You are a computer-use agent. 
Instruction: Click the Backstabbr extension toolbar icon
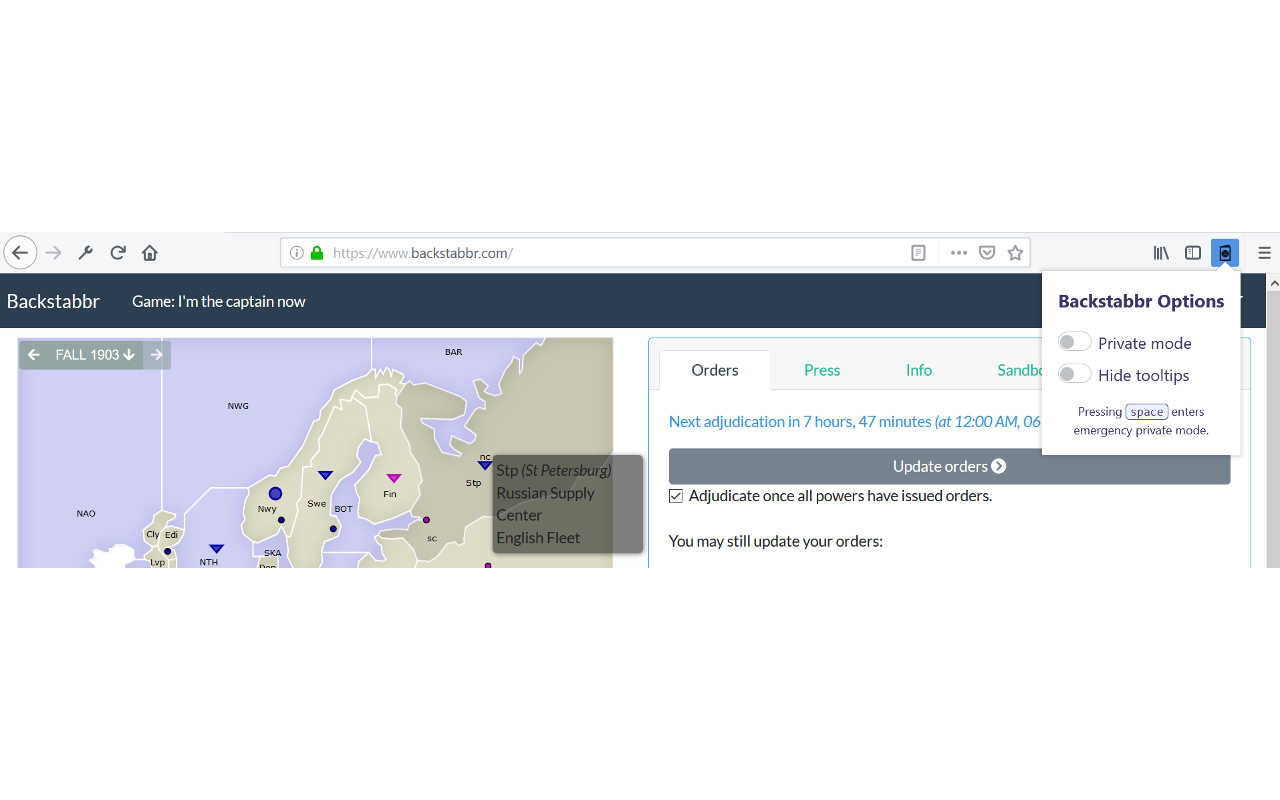click(1225, 253)
